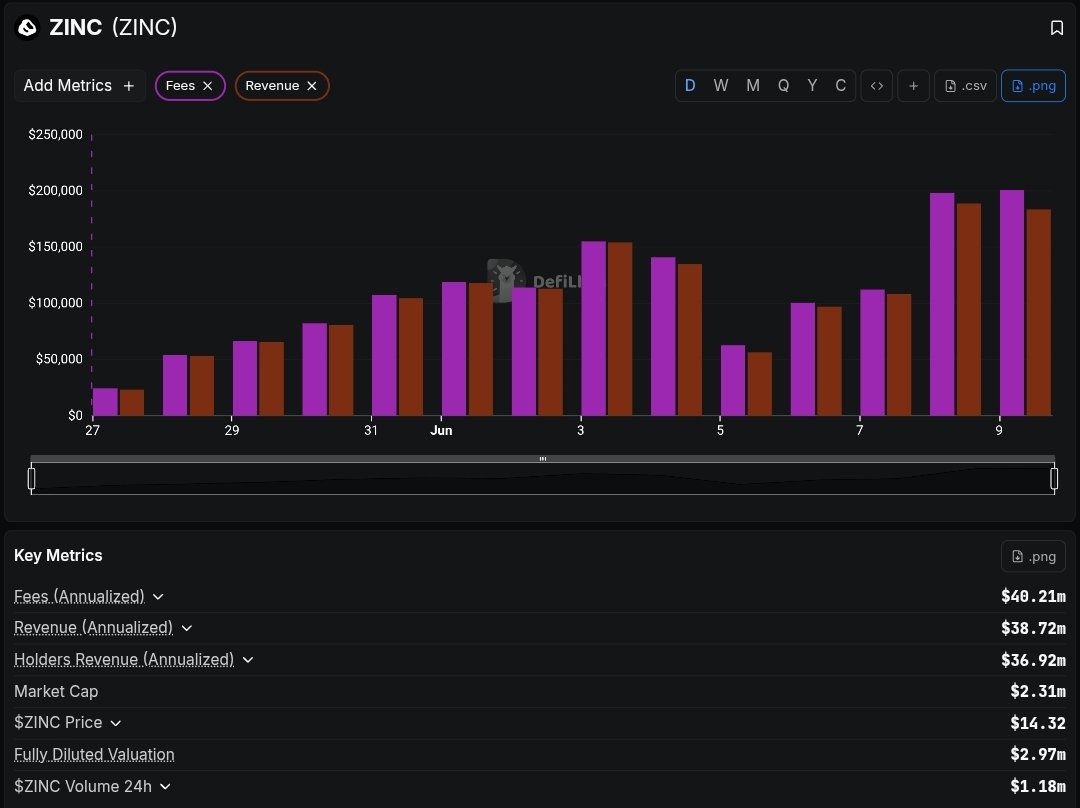Click the plus icon beside embed
Screen dimensions: 1080x808
tap(913, 85)
